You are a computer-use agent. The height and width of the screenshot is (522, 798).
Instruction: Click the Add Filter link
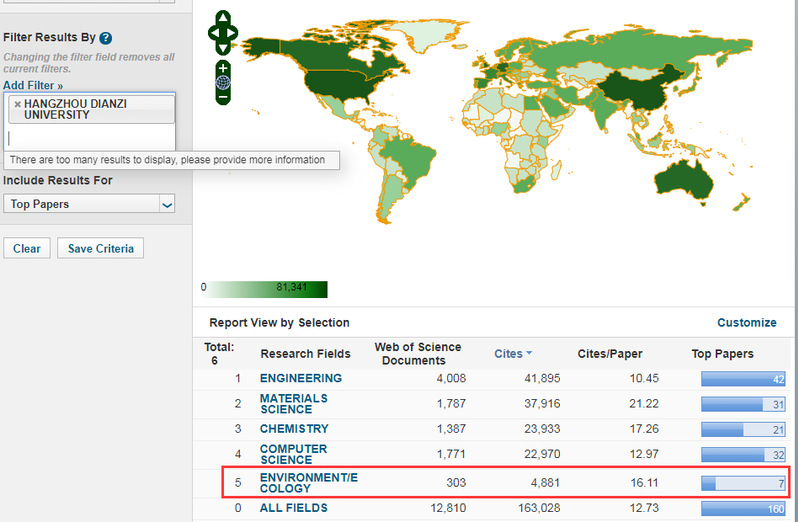tap(33, 86)
